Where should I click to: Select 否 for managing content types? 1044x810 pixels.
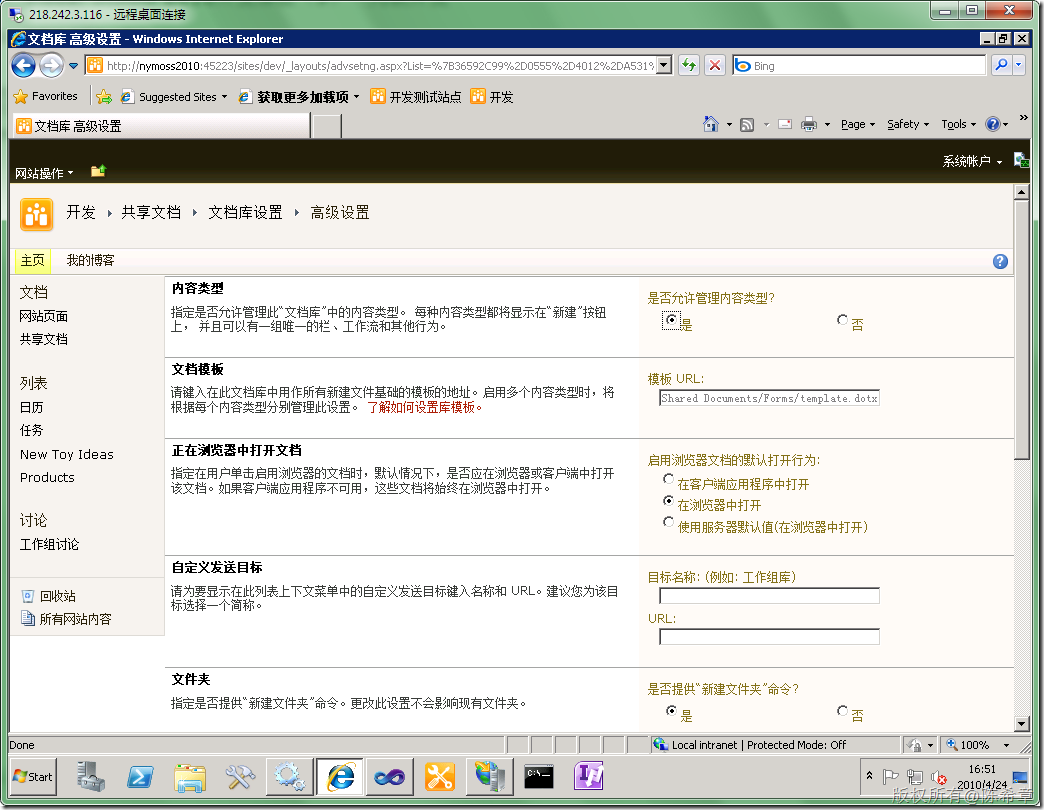[x=842, y=320]
